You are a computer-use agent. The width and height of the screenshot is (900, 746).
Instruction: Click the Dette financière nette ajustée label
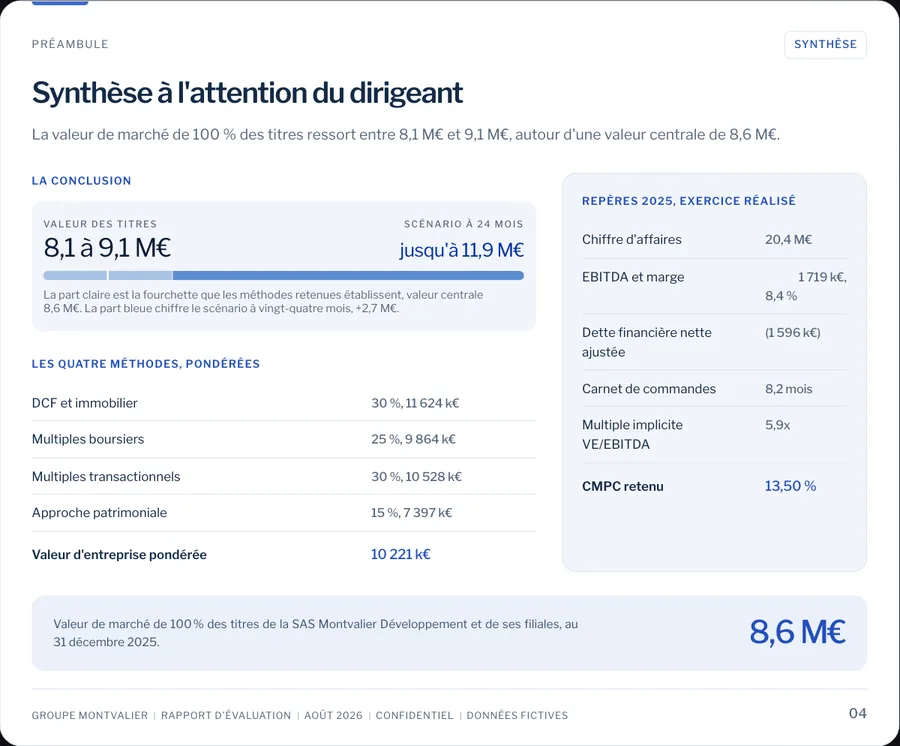[x=647, y=342]
